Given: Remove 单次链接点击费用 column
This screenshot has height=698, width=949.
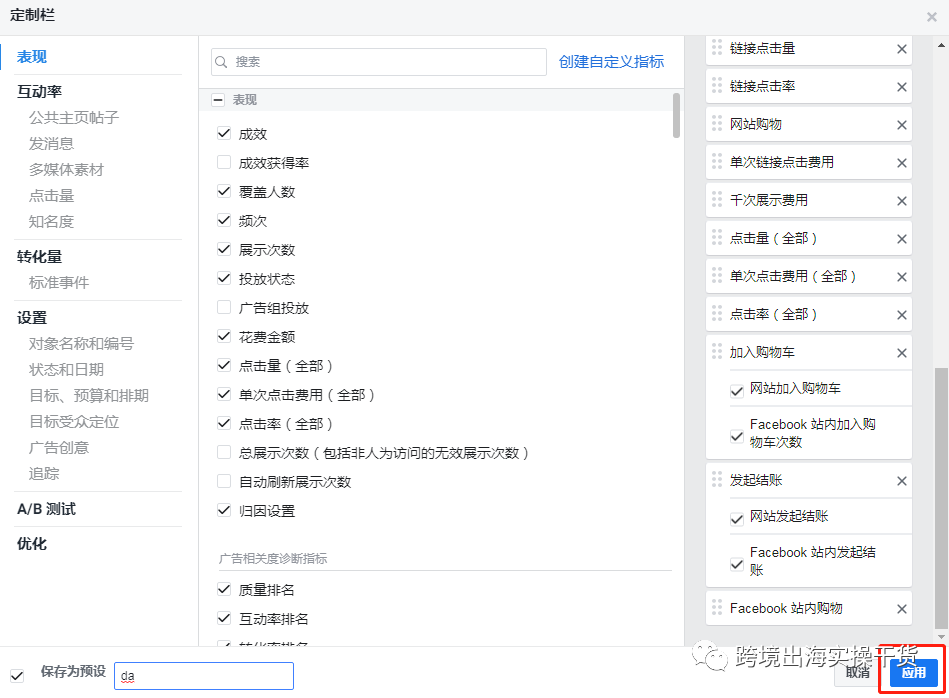Looking at the screenshot, I should [x=901, y=161].
